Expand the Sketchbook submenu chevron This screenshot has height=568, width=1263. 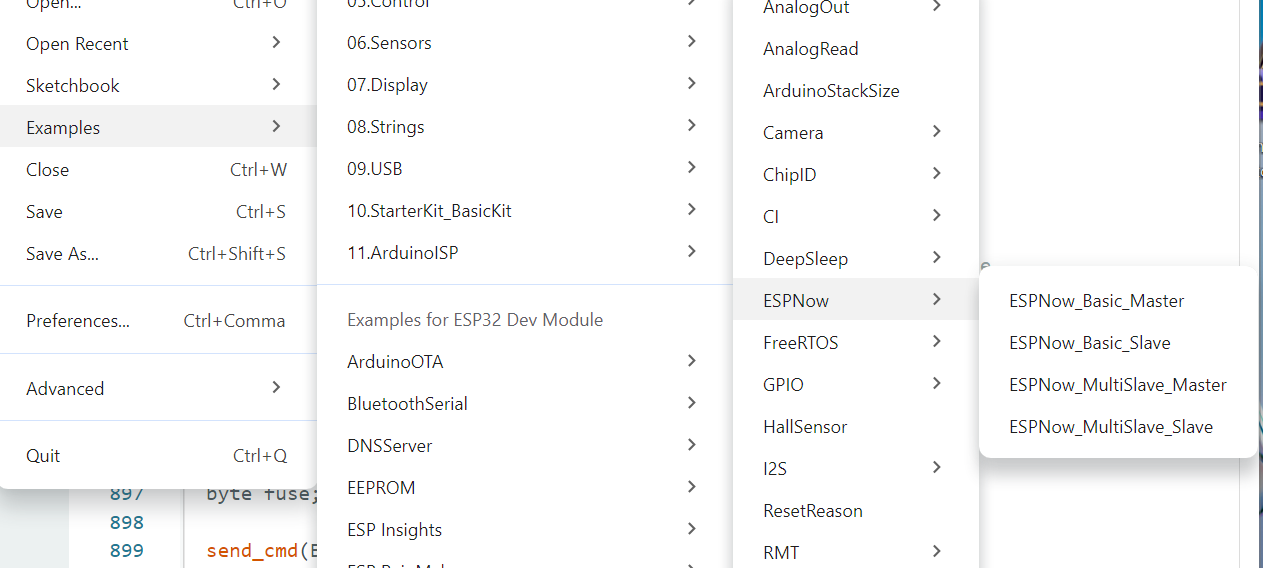[276, 85]
